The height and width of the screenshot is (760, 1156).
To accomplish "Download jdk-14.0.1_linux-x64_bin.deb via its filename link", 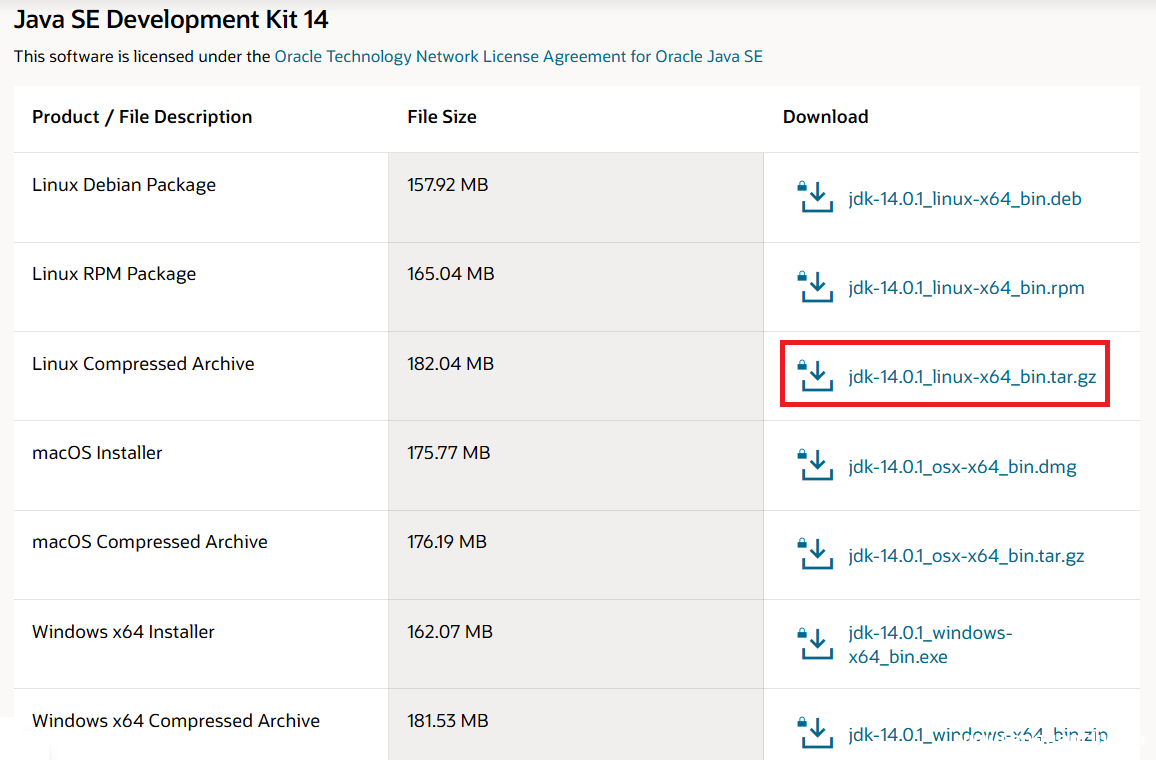I will click(964, 198).
